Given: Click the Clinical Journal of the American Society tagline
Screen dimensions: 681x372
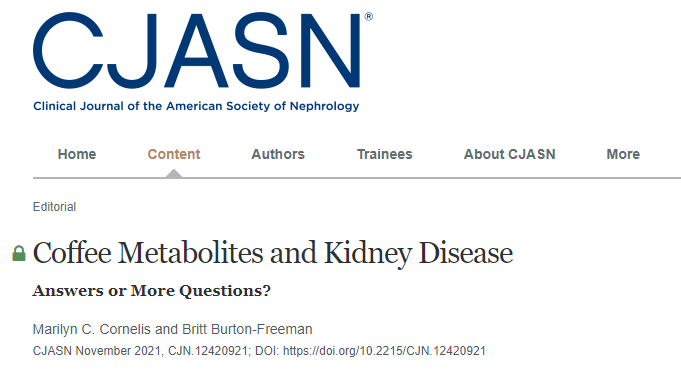Looking at the screenshot, I should pyautogui.click(x=196, y=106).
